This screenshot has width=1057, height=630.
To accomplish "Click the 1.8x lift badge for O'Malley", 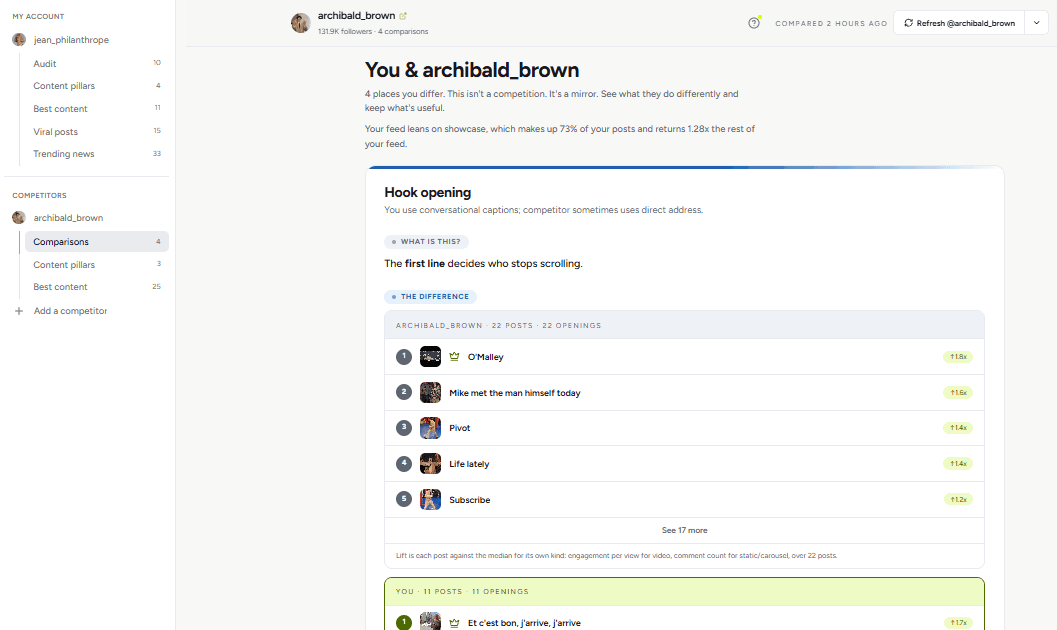I will coord(958,356).
